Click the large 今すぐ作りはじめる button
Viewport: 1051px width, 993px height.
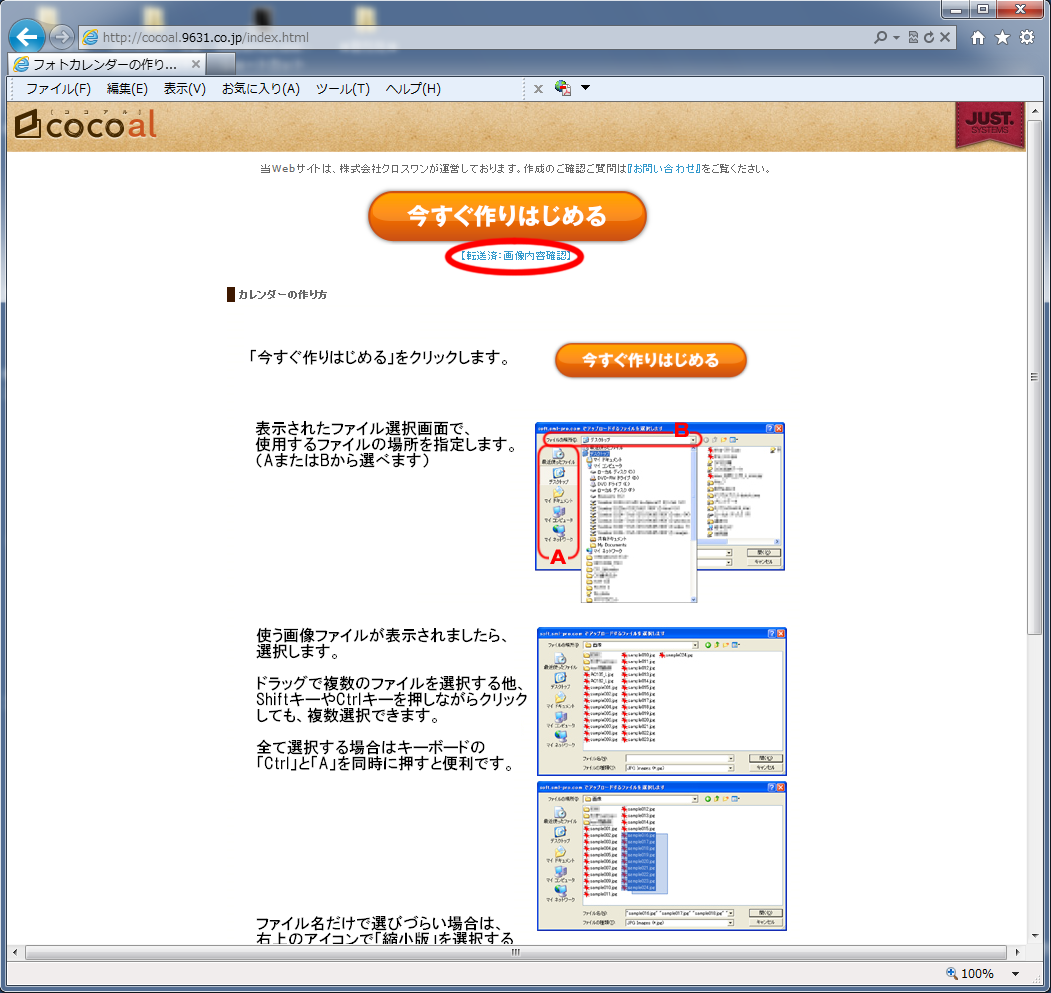tap(507, 216)
